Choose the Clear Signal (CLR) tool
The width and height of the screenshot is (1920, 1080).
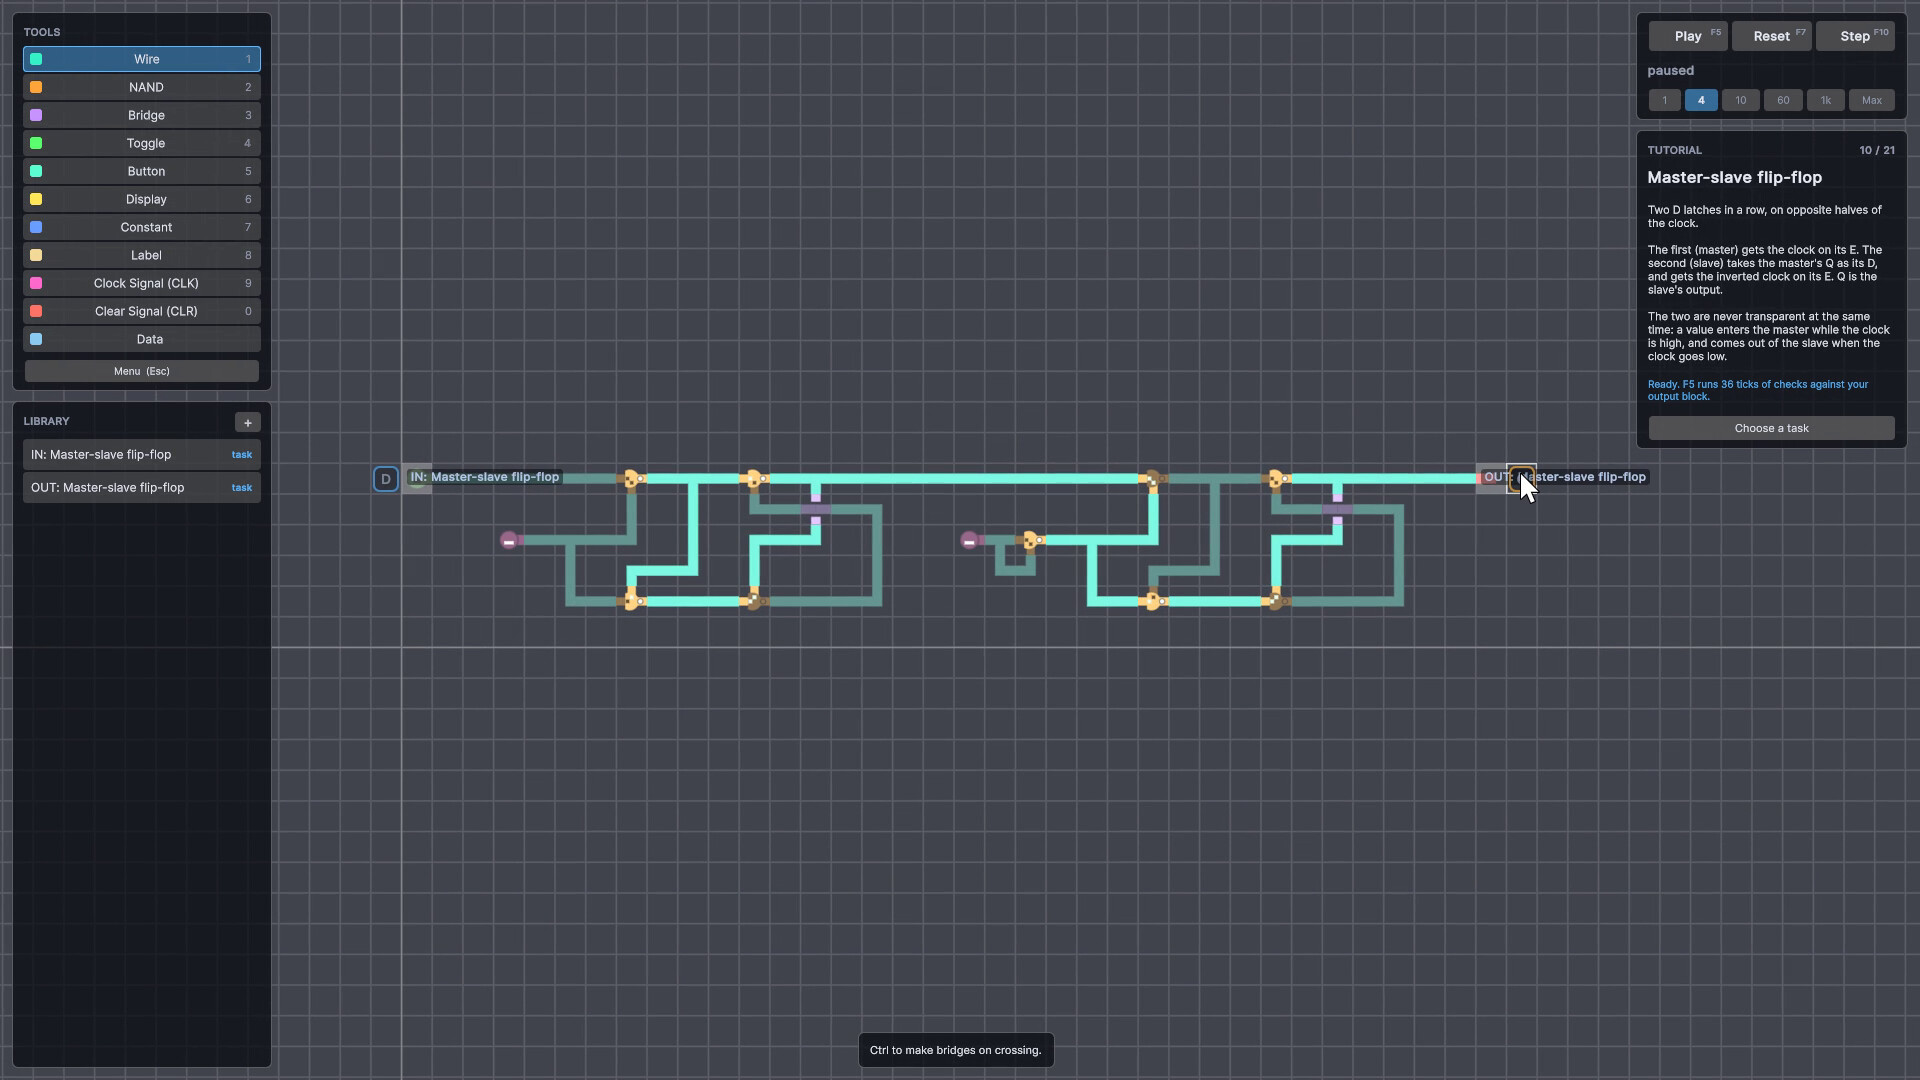coord(142,311)
